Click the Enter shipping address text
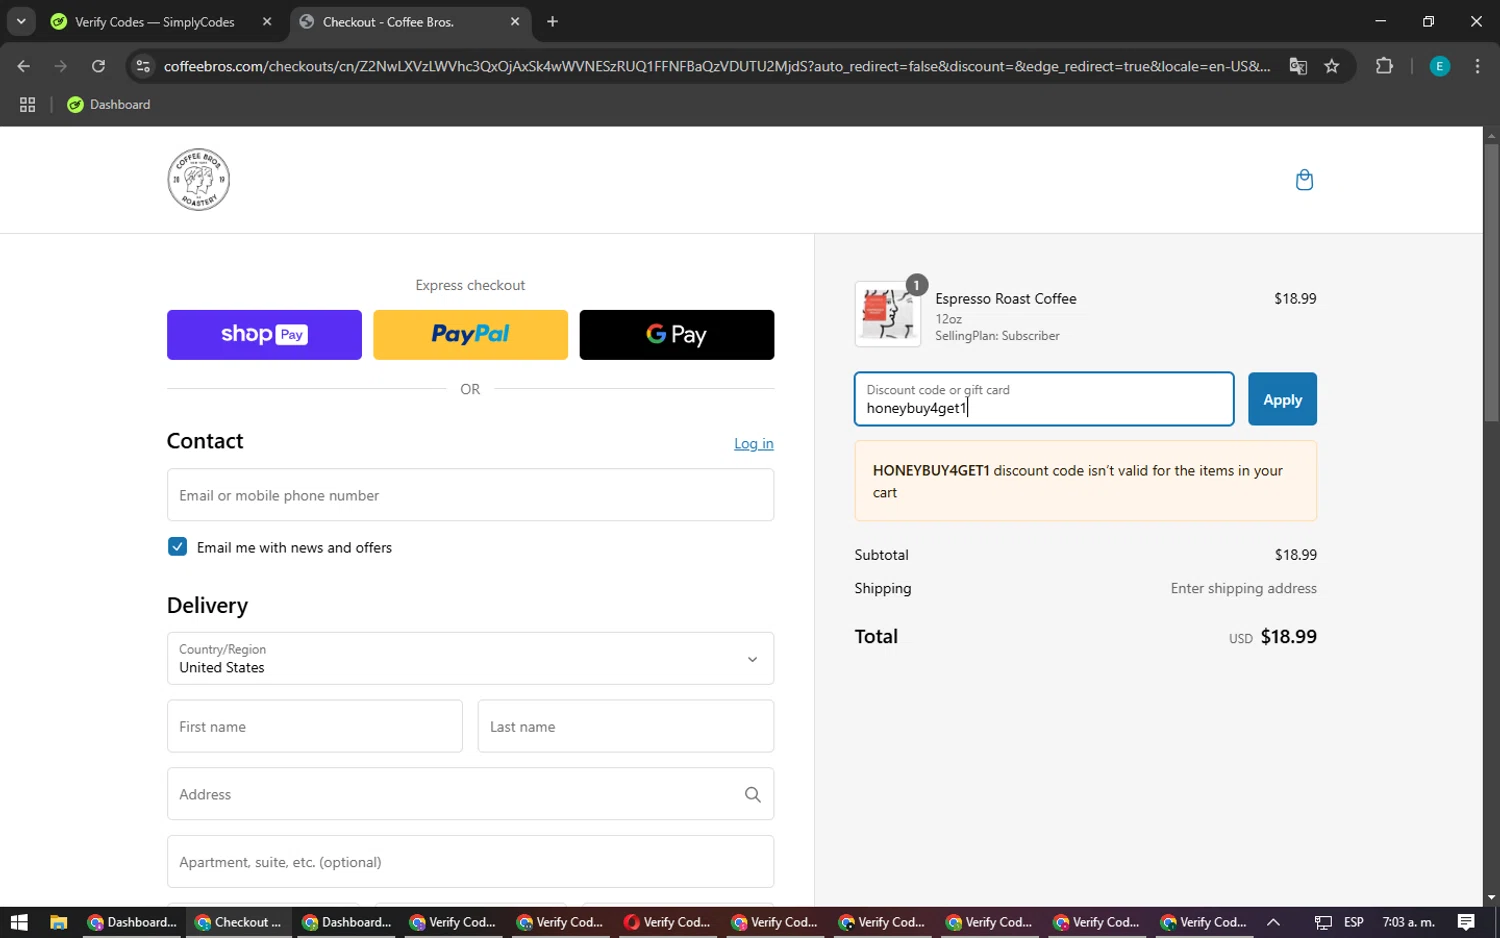Screen dimensions: 1500x938 (1244, 588)
